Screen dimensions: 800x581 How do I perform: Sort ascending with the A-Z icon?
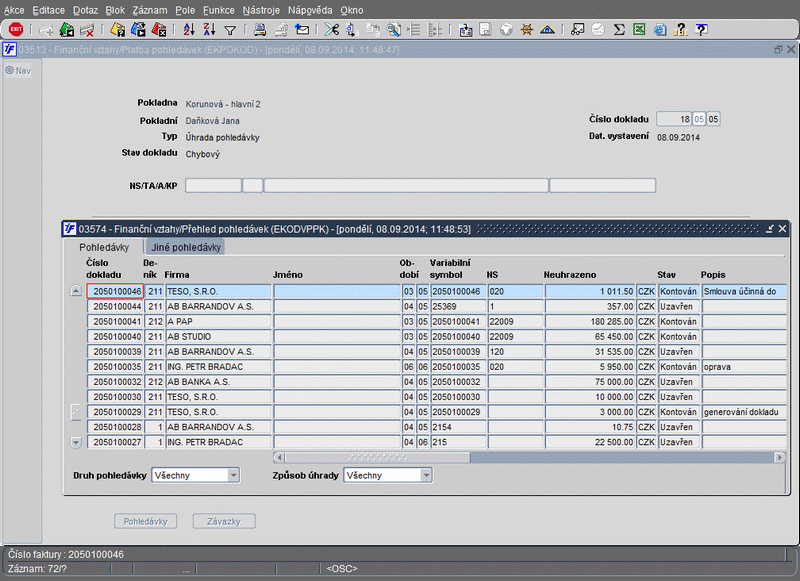pyautogui.click(x=189, y=30)
